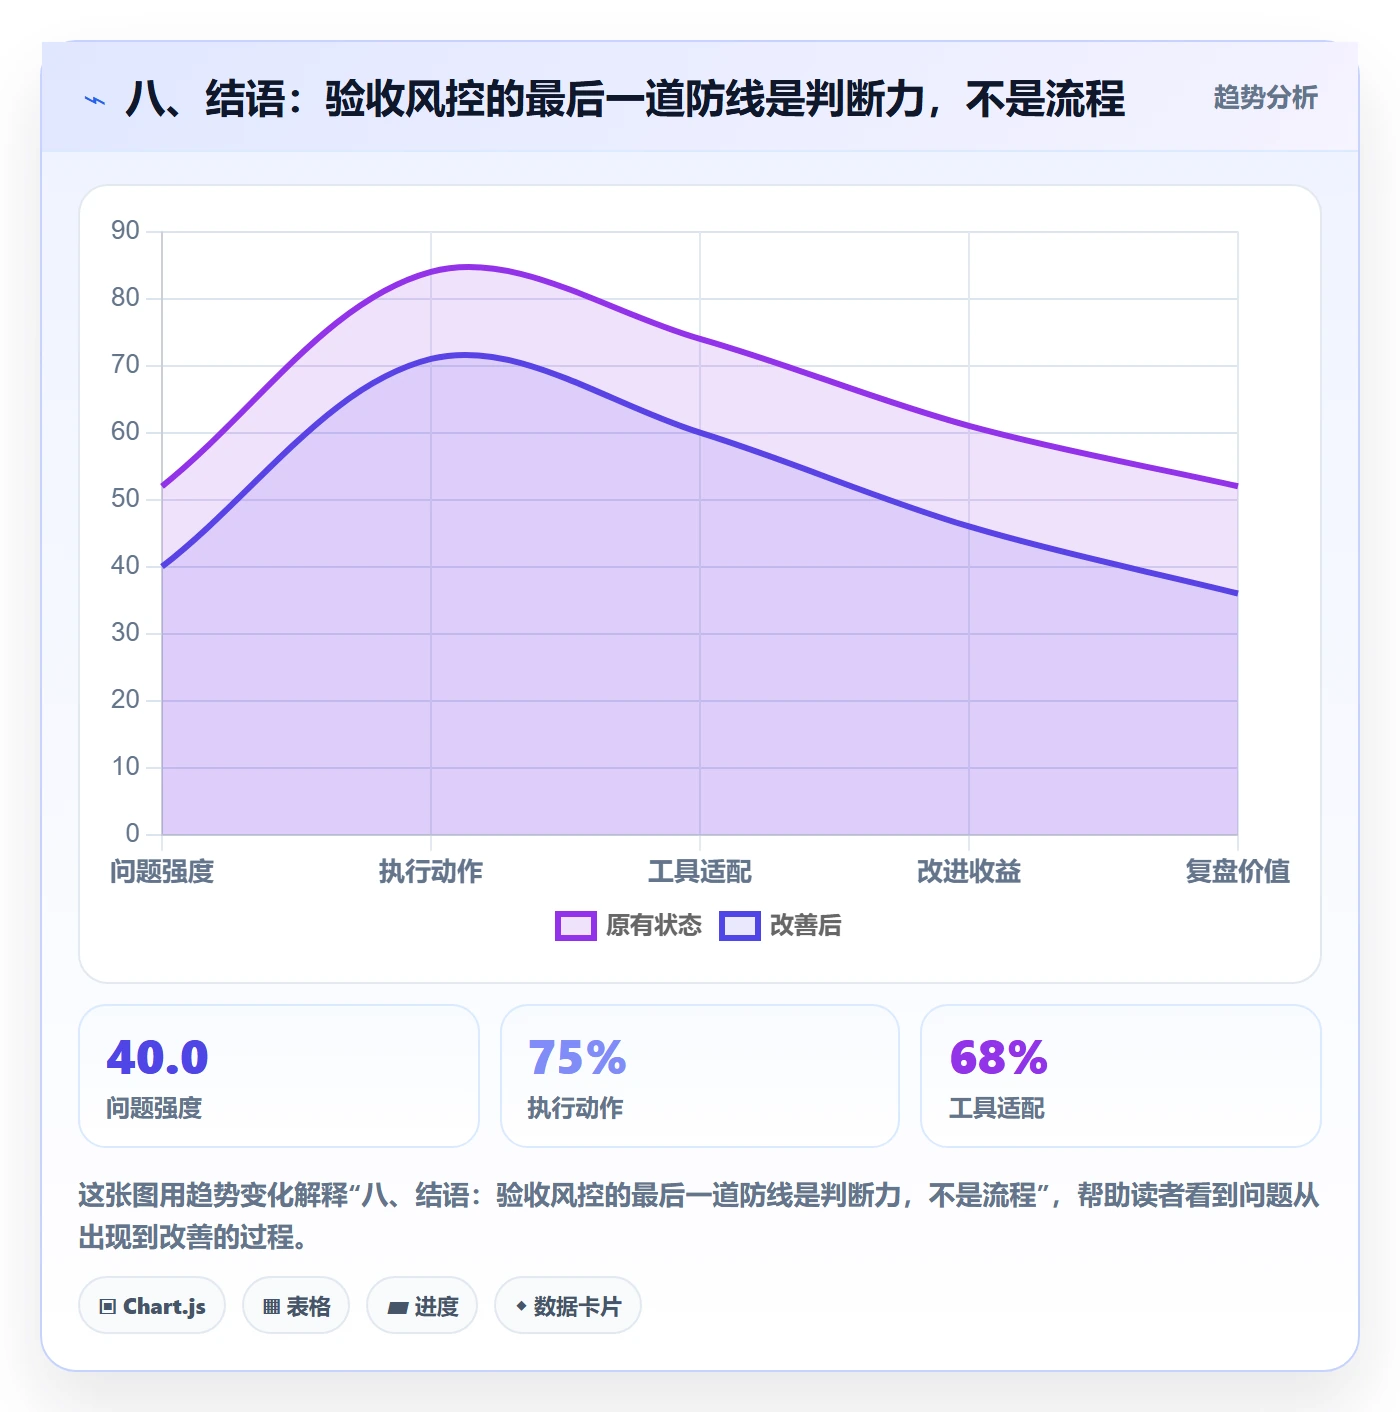
Task: Click the 复盘价值 x-axis label
Action: click(1238, 872)
